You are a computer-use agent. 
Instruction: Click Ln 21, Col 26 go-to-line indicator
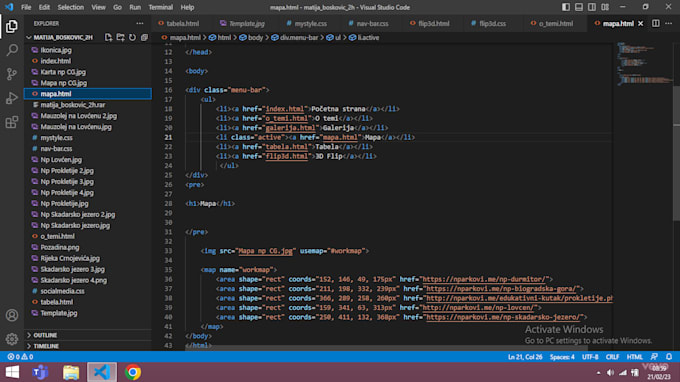[525, 357]
